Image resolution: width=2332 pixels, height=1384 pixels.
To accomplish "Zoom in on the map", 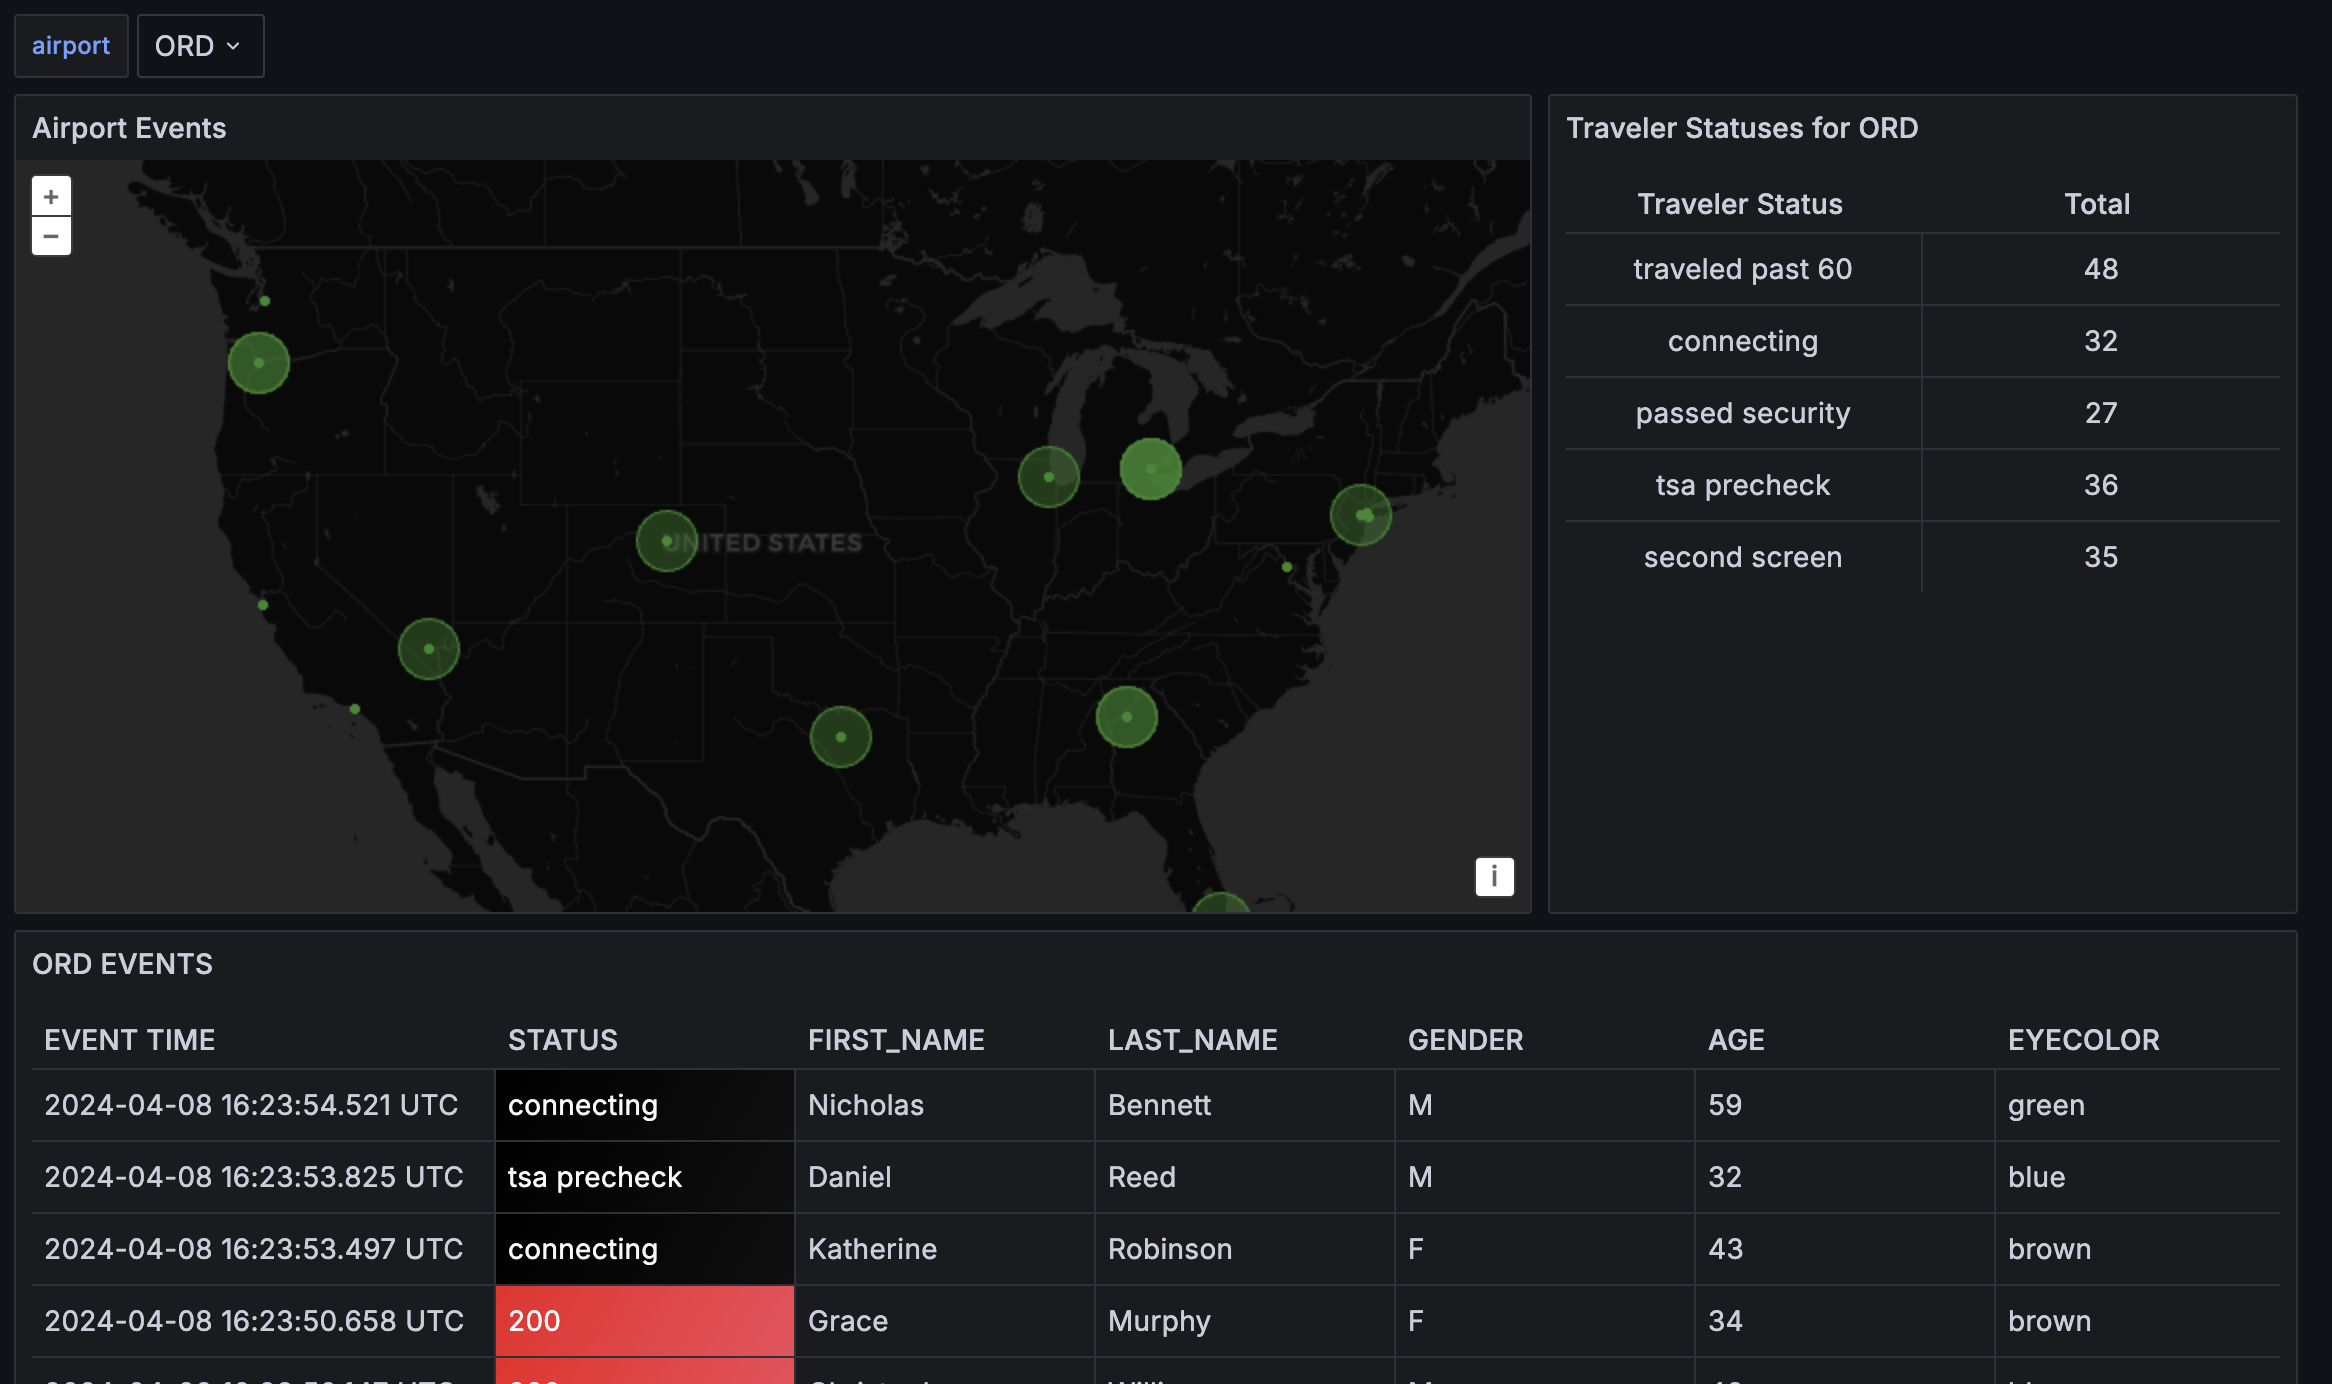I will [51, 196].
